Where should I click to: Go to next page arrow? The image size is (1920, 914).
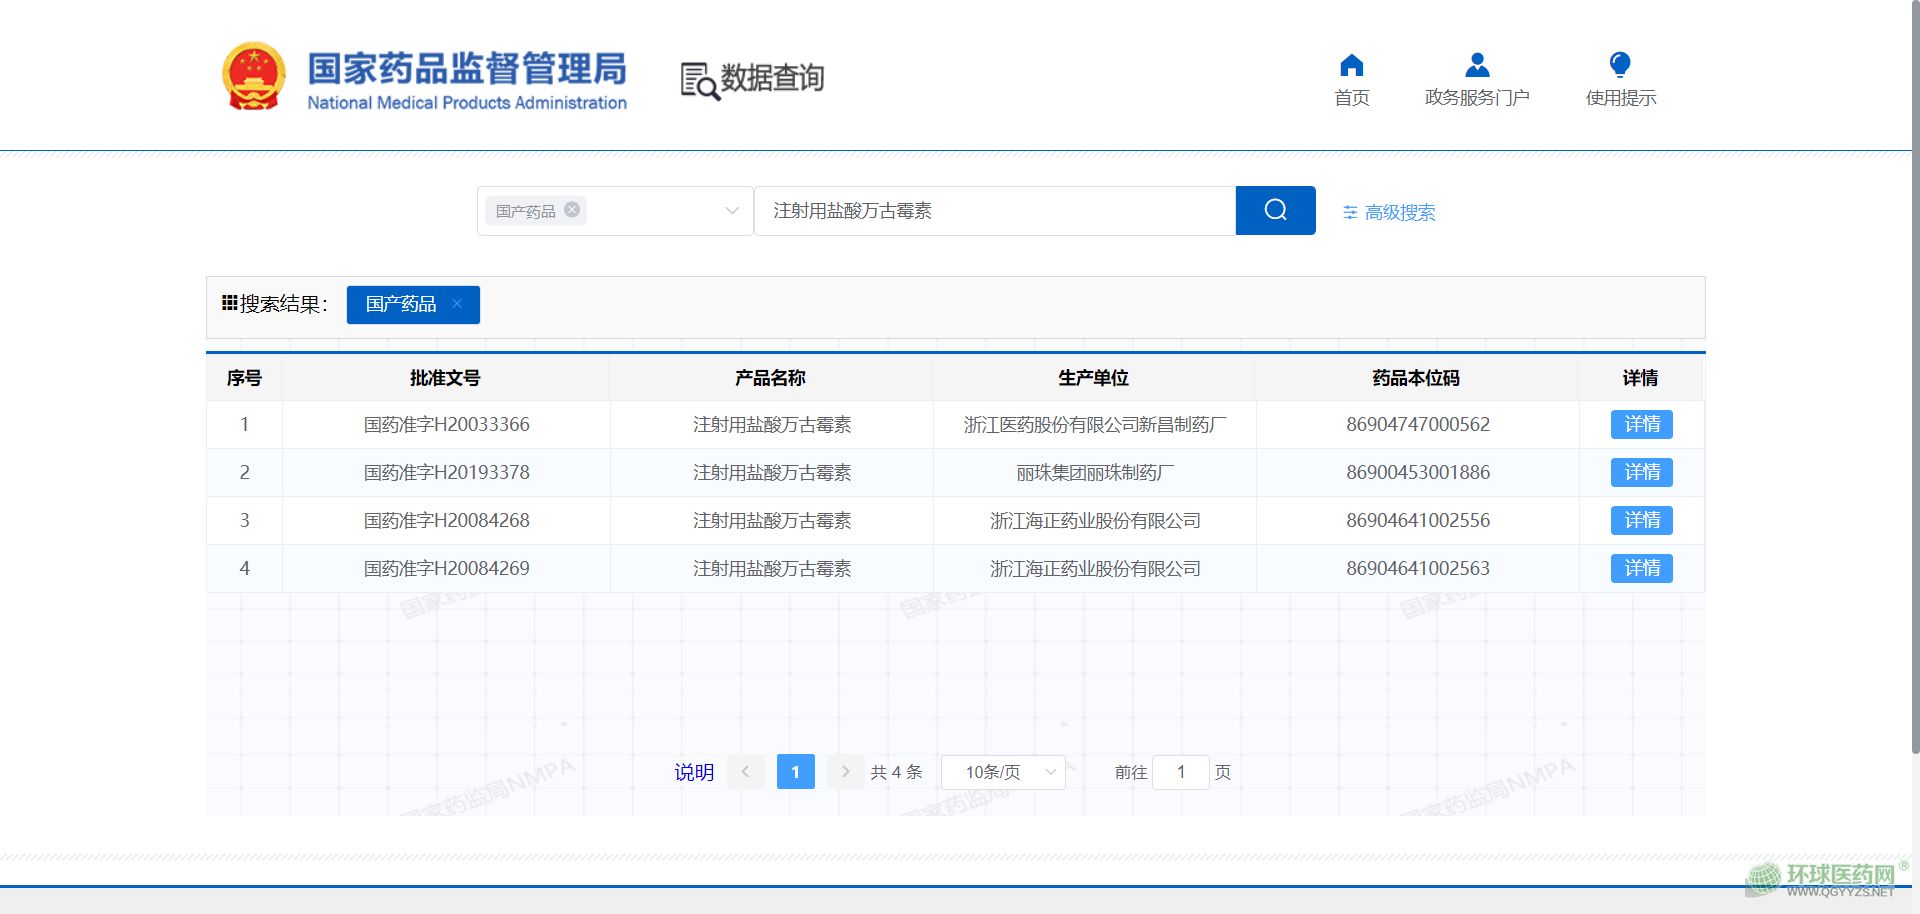point(845,772)
